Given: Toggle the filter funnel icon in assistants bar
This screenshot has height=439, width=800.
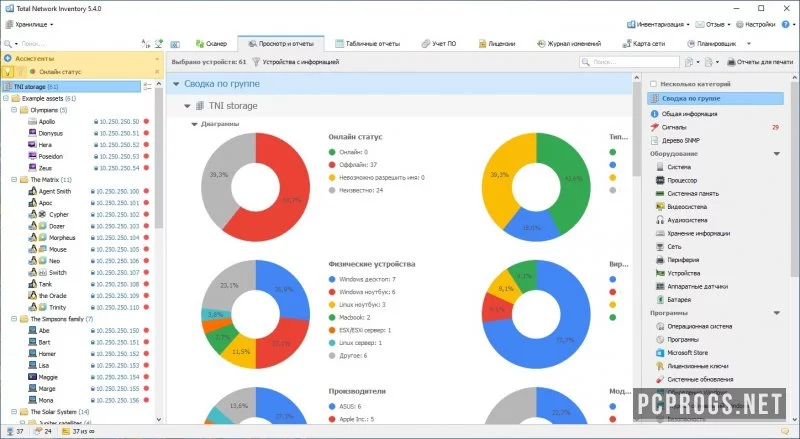Looking at the screenshot, I should pyautogui.click(x=21, y=72).
